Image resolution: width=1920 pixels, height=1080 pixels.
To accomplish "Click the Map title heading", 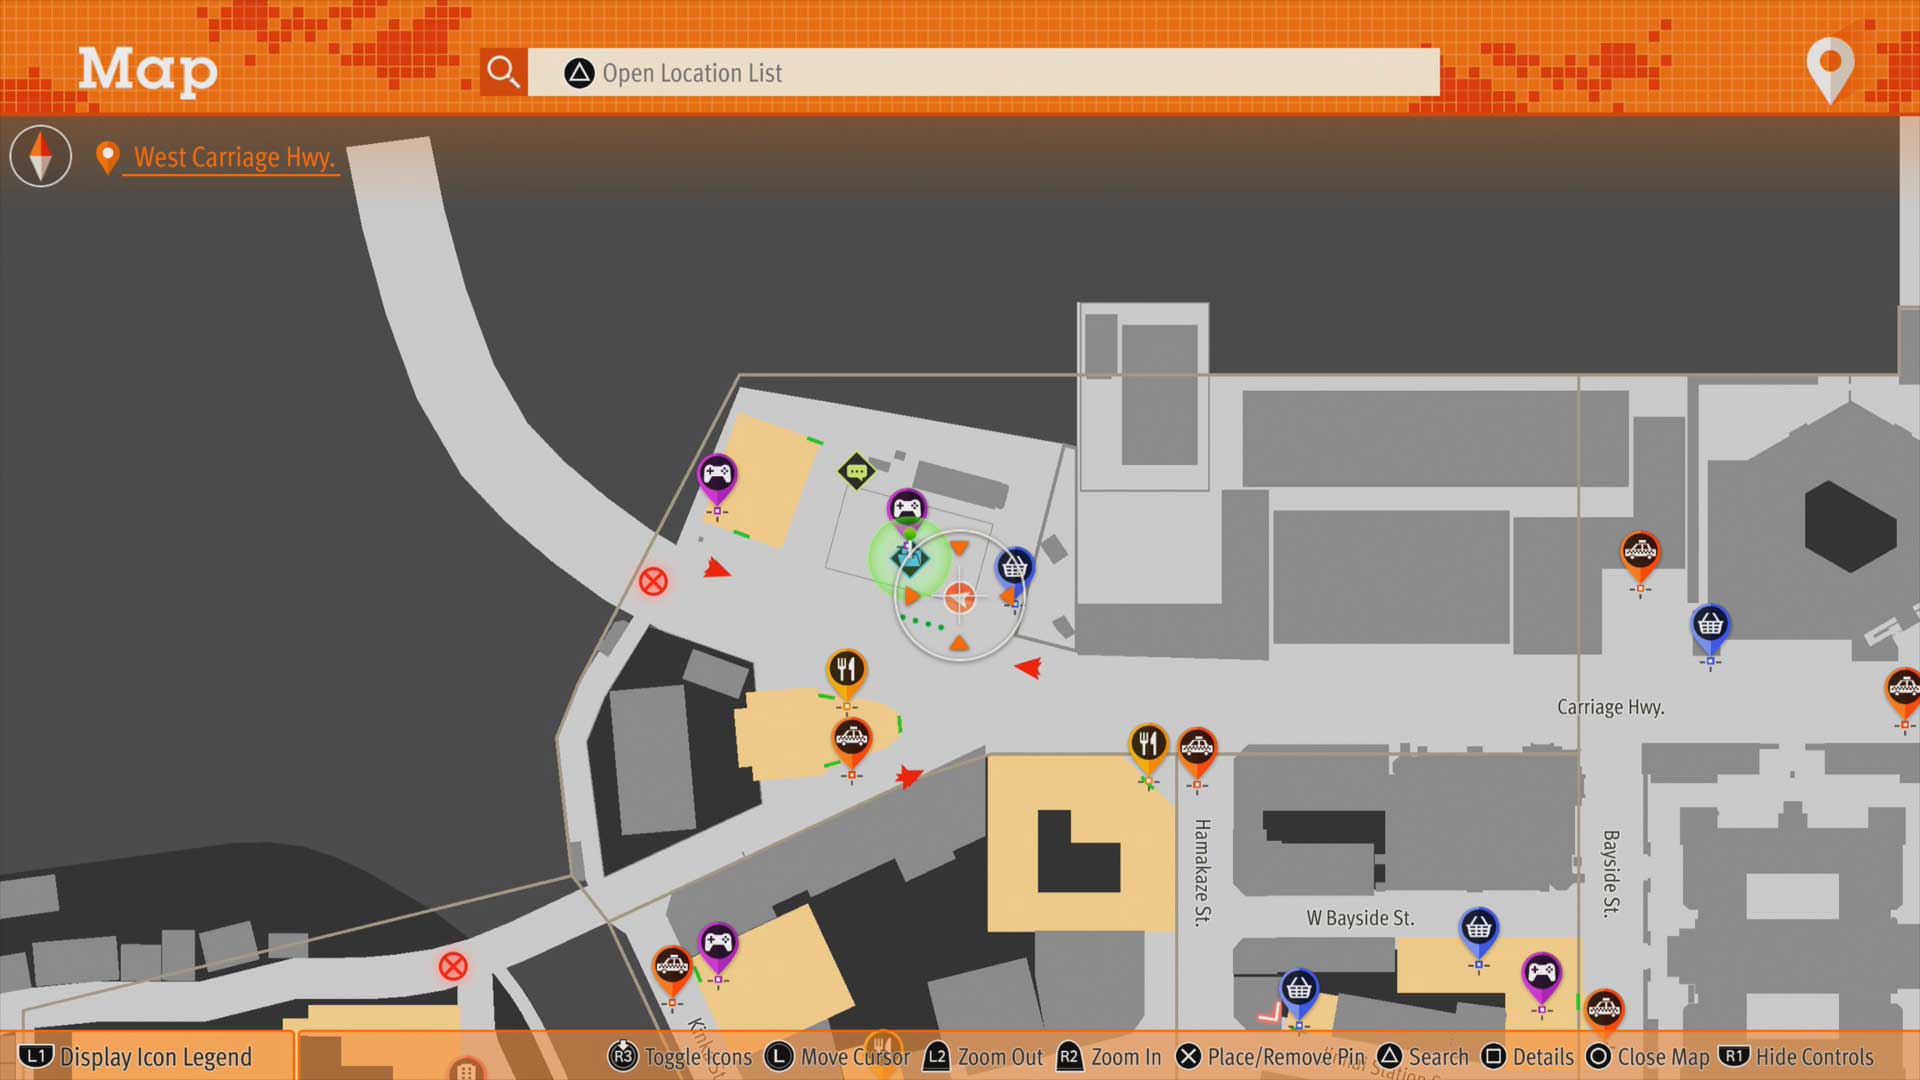I will [x=148, y=70].
